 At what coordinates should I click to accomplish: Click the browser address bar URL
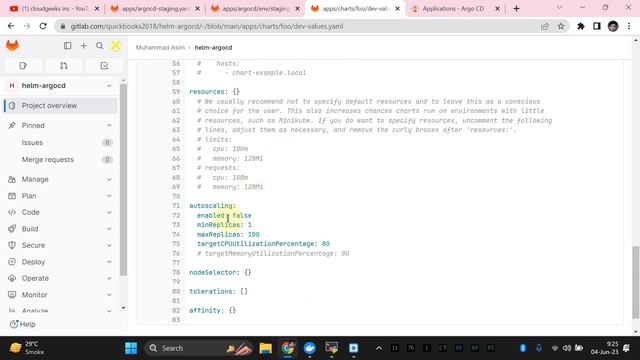[207, 26]
